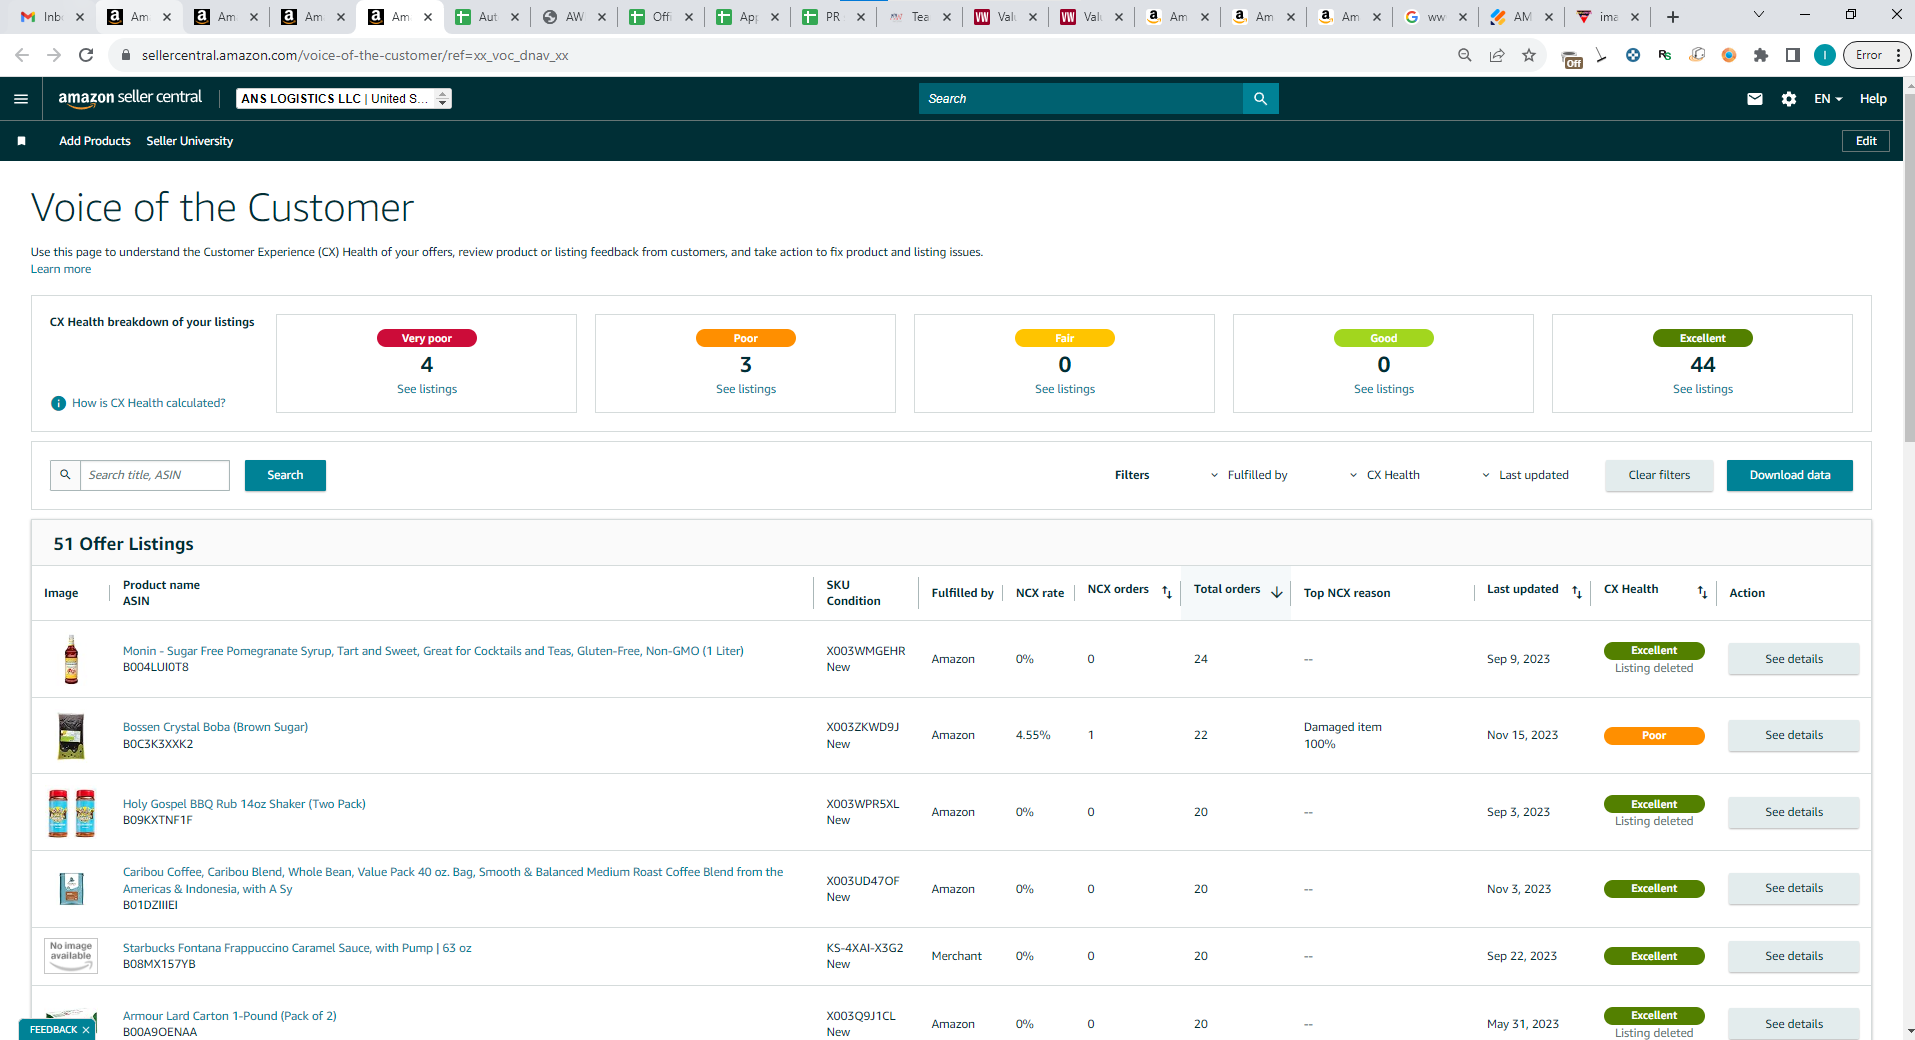This screenshot has height=1040, width=1915.
Task: Reload the current page
Action: click(x=86, y=55)
